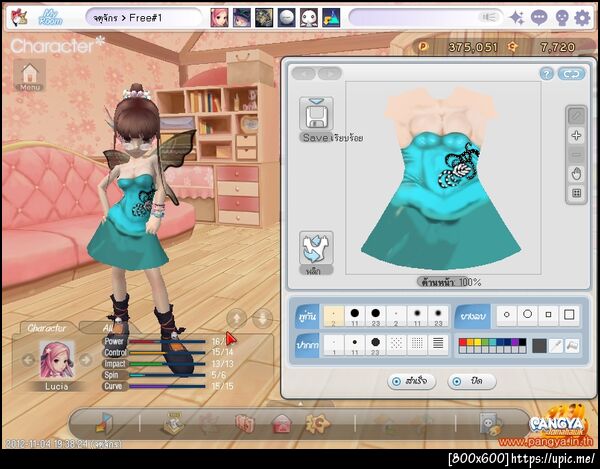Select the highlighted brush size 2
Screen dimensions: 600x469
pyautogui.click(x=334, y=316)
